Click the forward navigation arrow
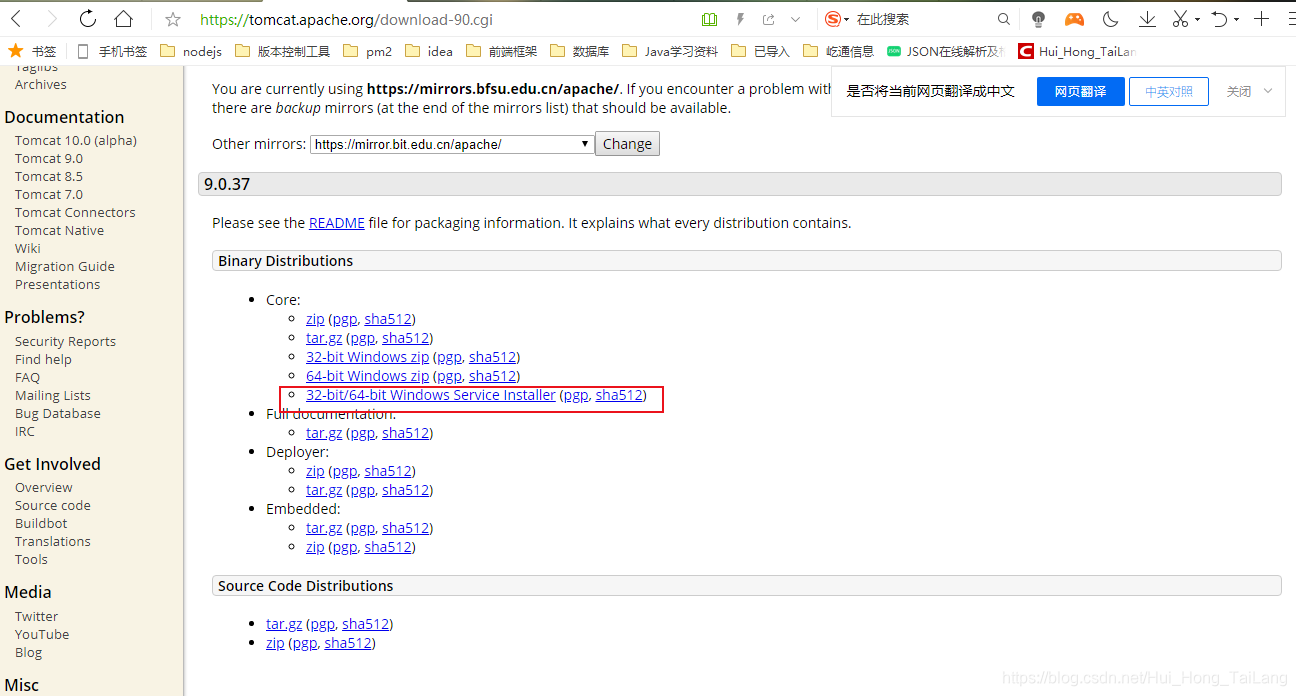This screenshot has height=696, width=1296. 51,19
